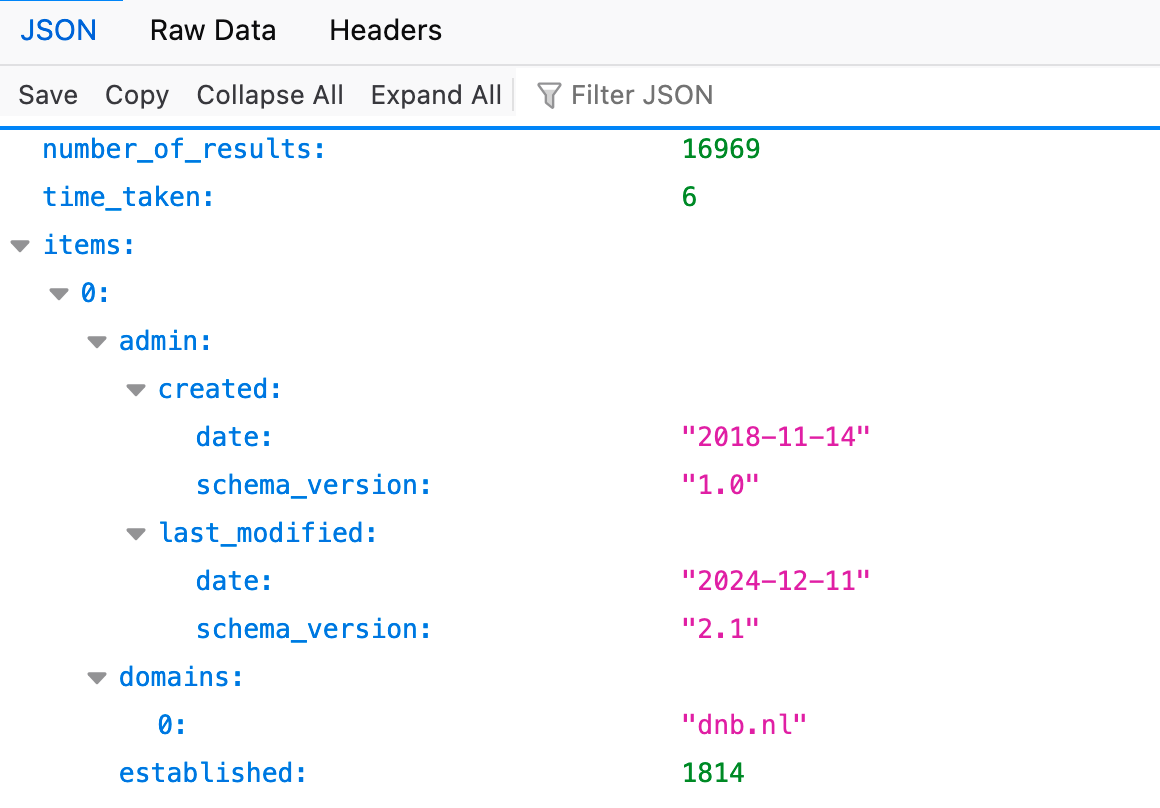Click the Copy button
Screen dimensions: 1160x808
137,95
